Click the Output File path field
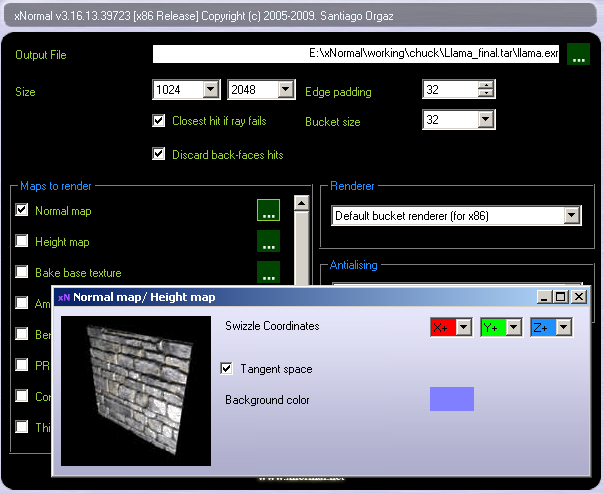 [x=356, y=54]
